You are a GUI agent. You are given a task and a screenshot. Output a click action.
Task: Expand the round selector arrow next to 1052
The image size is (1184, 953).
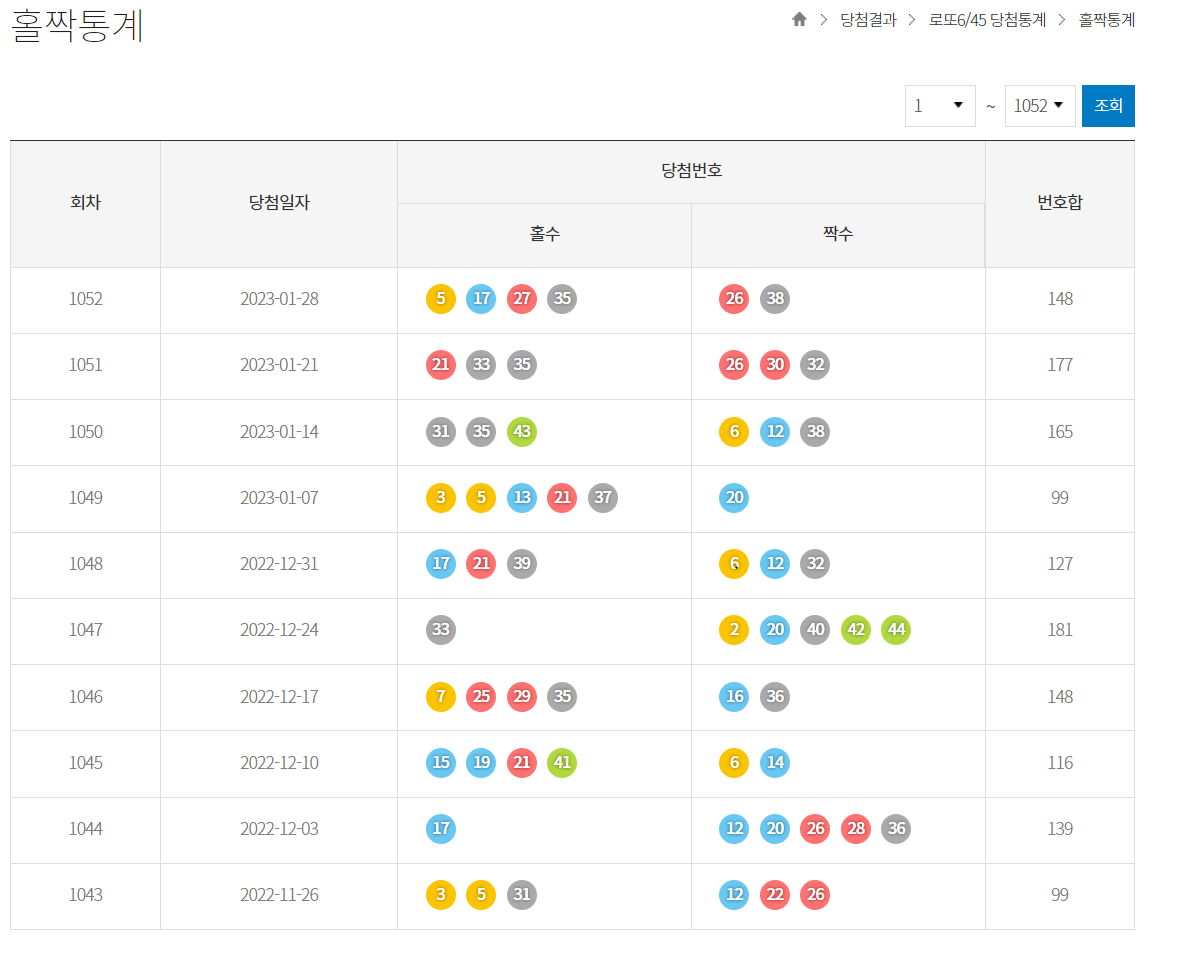tap(1061, 105)
